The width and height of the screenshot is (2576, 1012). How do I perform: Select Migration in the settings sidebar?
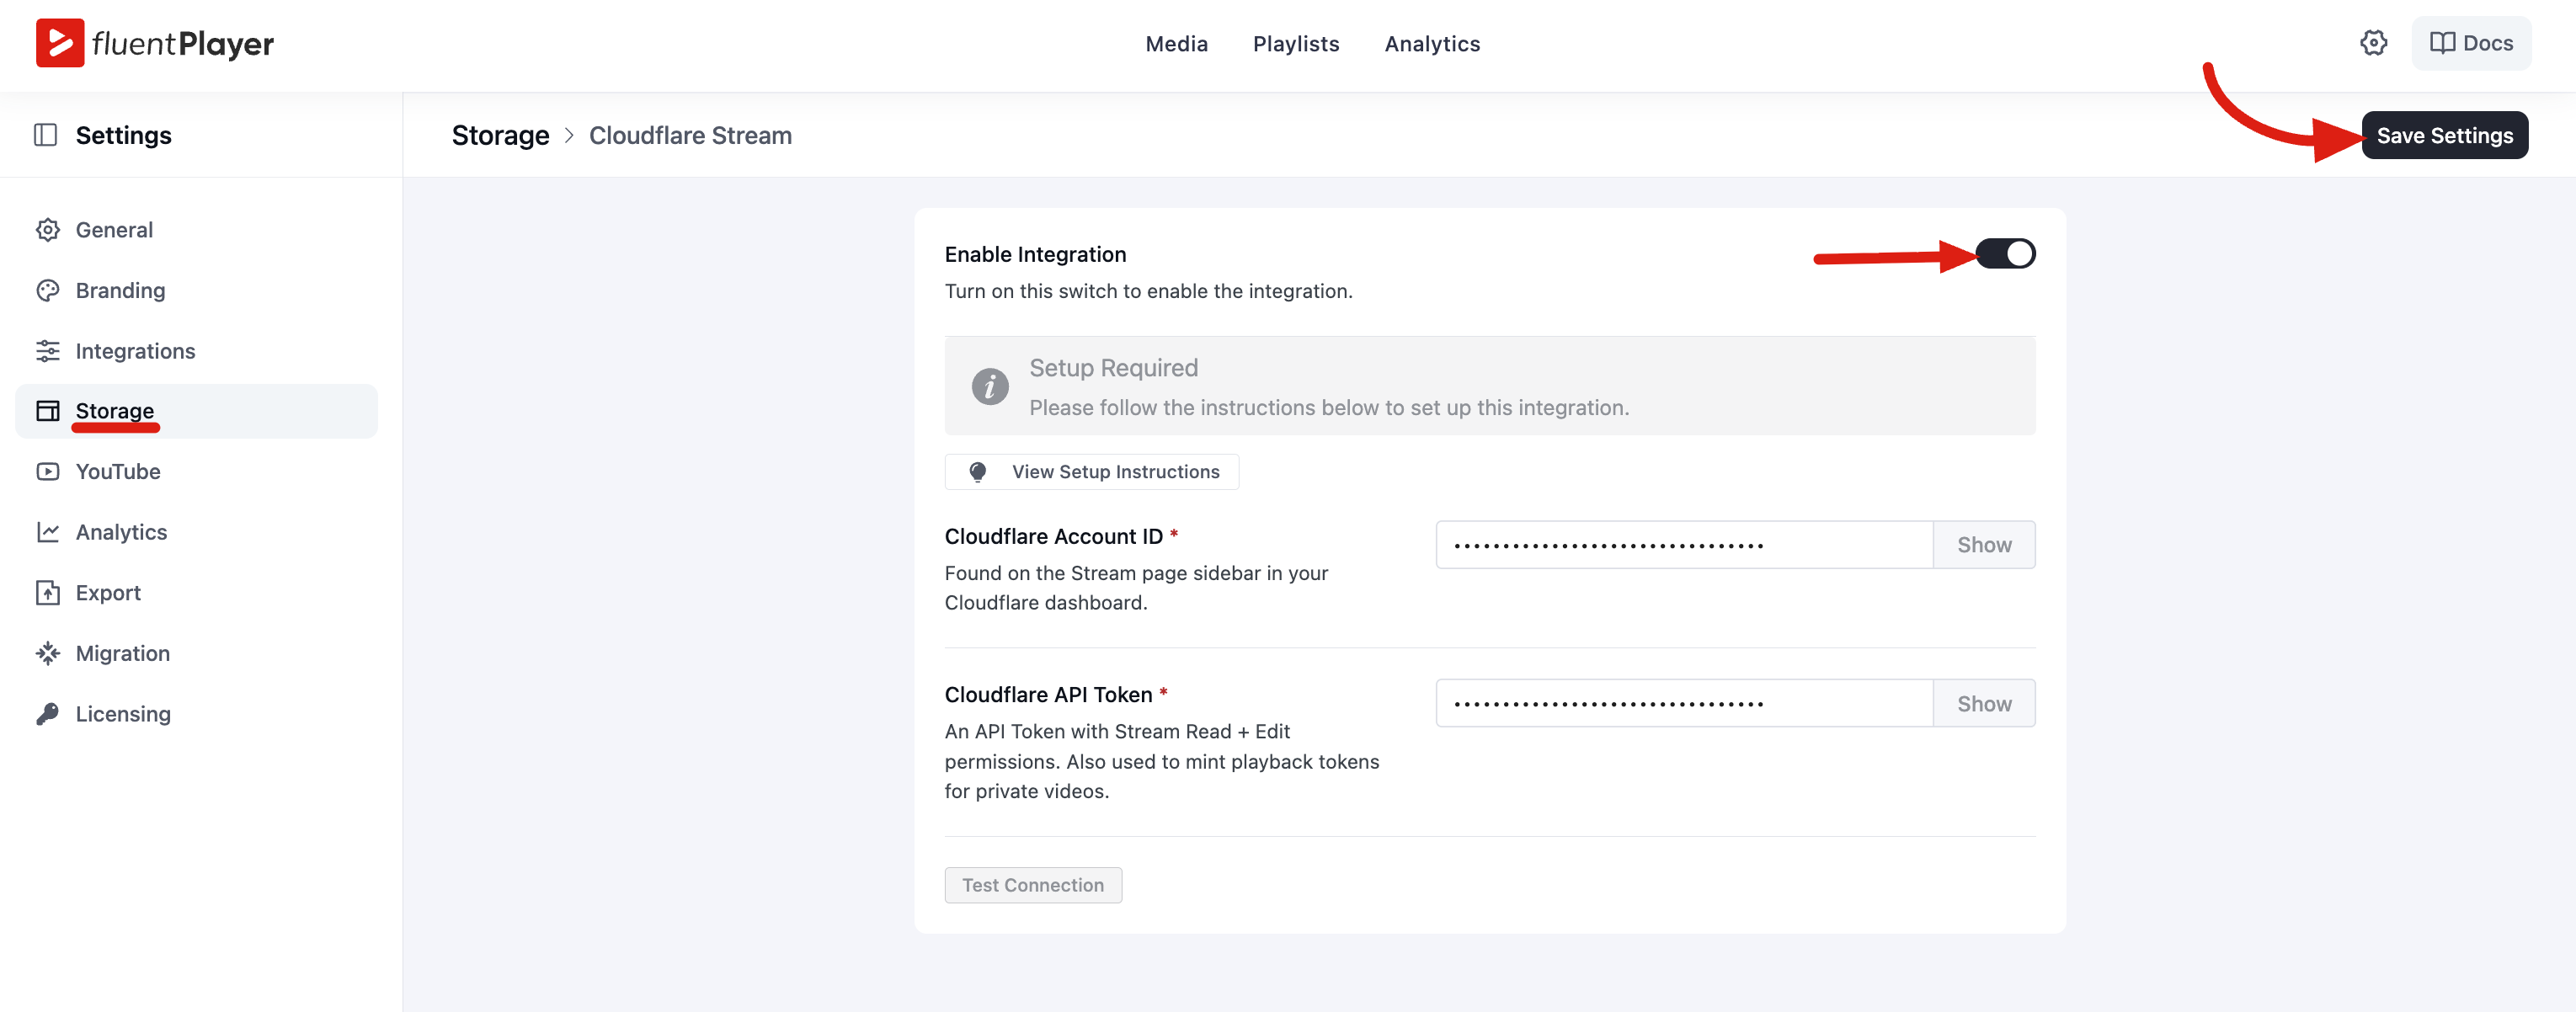point(196,653)
